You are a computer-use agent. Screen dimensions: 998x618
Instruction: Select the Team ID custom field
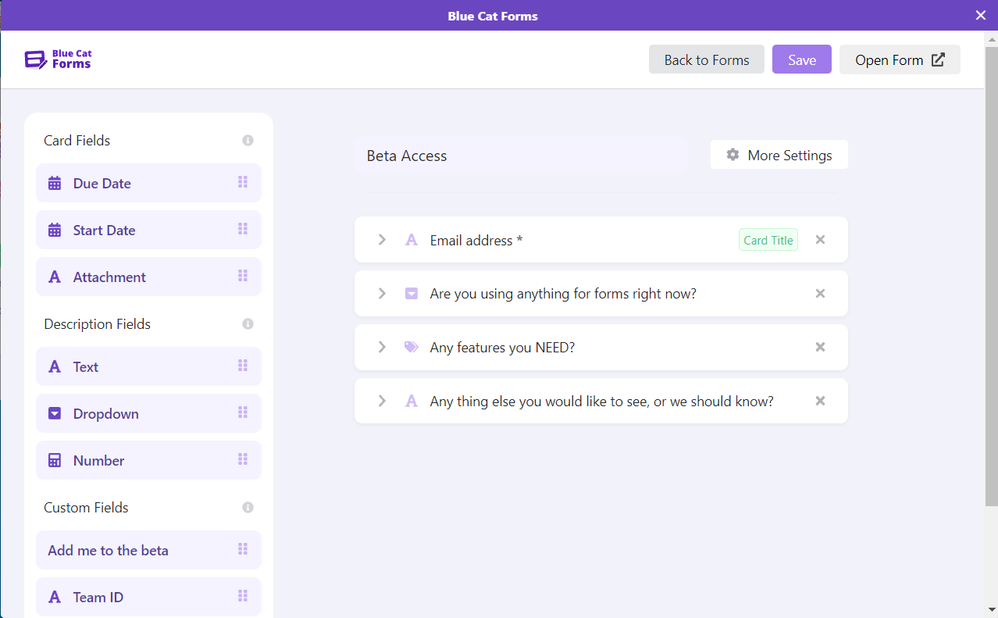148,597
